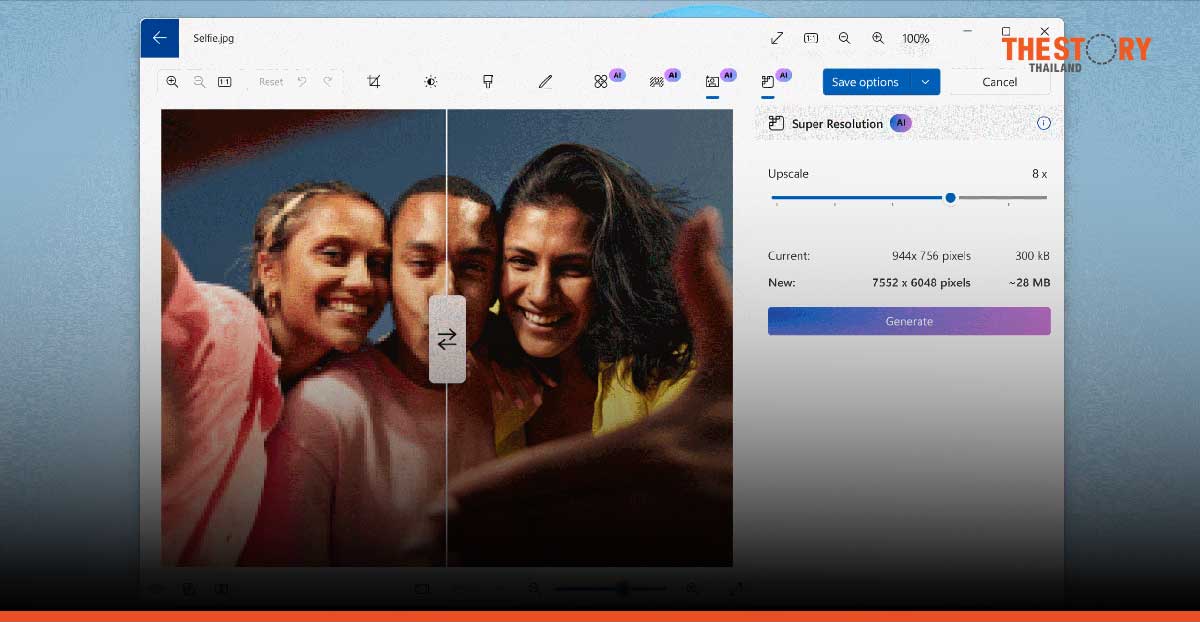Viewport: 1200px width, 622px height.
Task: Click the Super Resolution info icon
Action: [x=1043, y=123]
